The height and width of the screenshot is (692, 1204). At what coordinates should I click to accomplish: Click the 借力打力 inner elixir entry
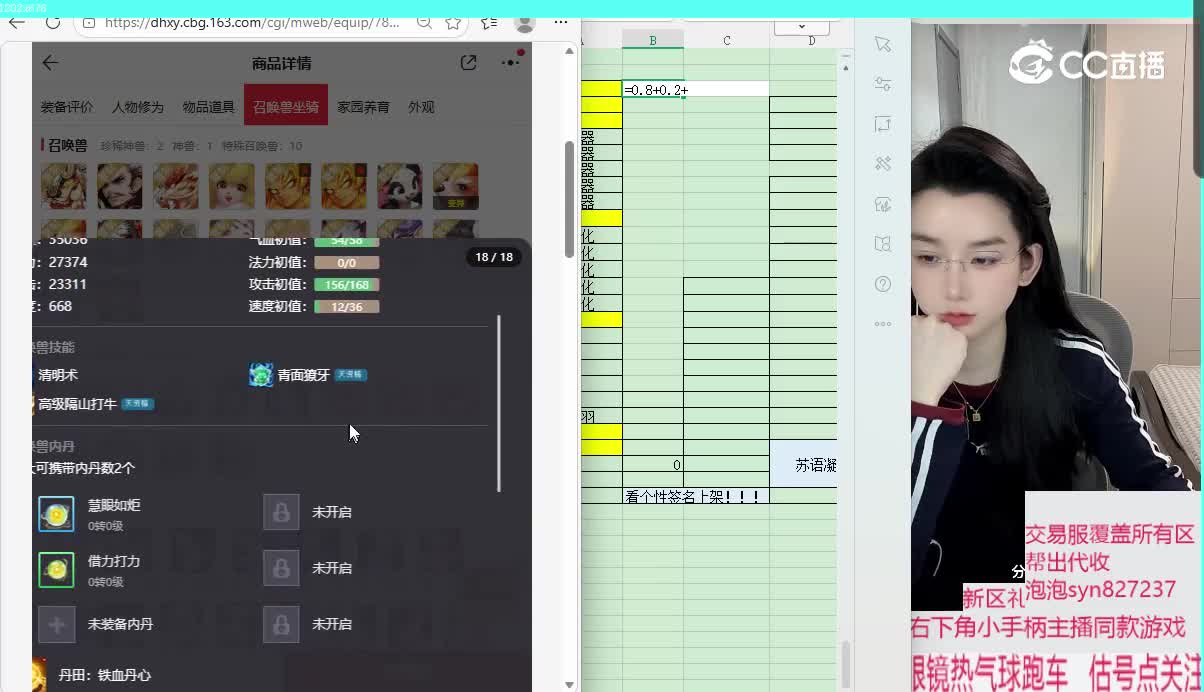click(113, 562)
